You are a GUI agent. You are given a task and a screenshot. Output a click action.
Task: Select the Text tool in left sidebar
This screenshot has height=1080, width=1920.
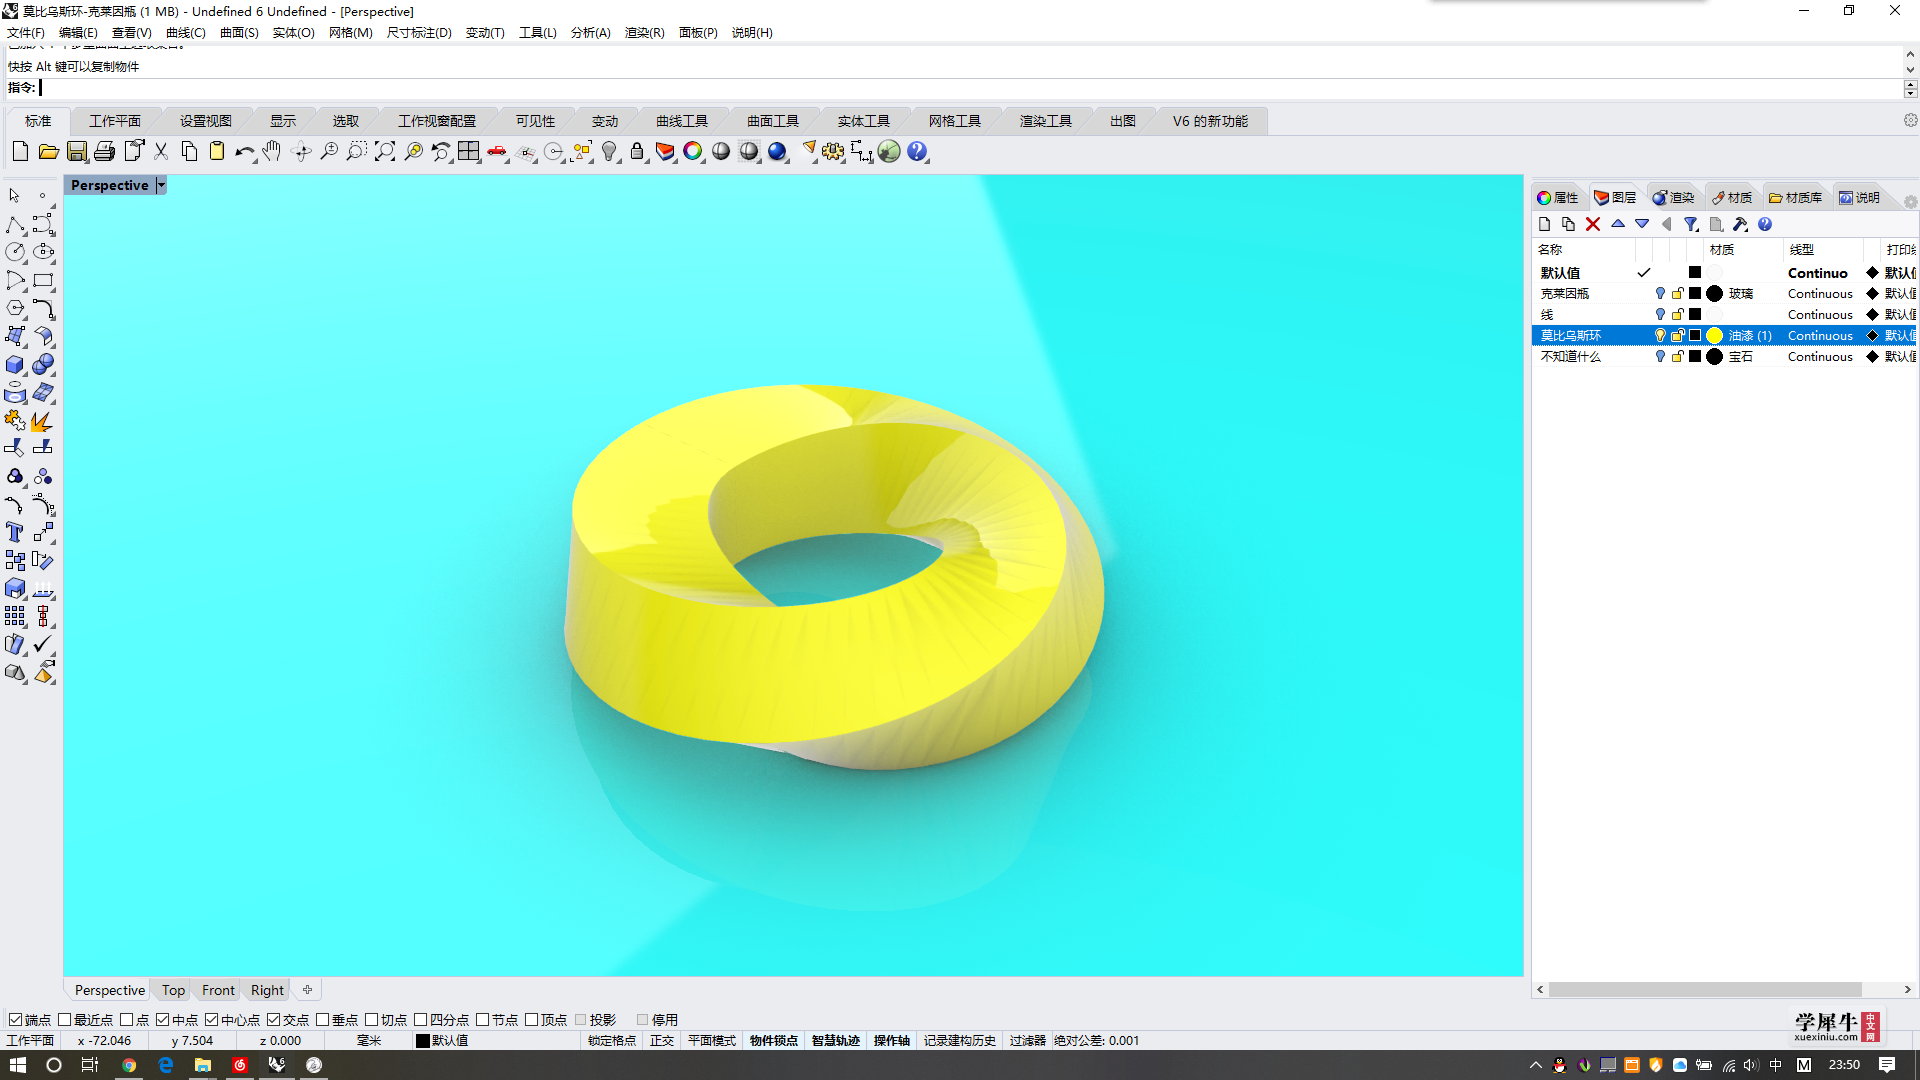pyautogui.click(x=15, y=533)
